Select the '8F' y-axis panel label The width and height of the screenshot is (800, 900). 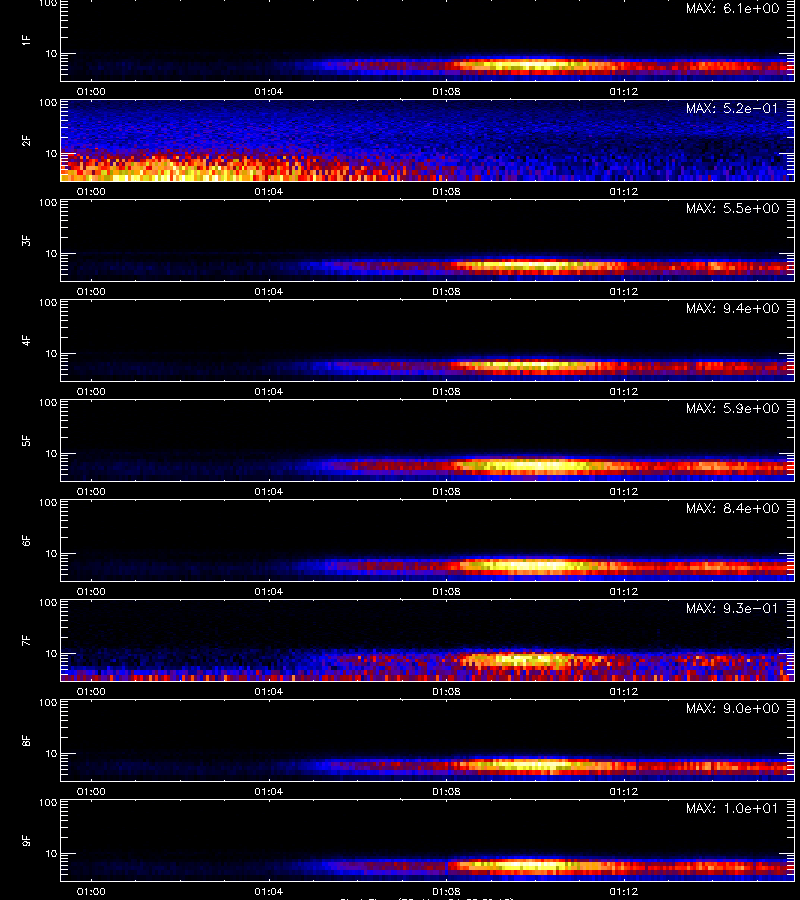(x=26, y=740)
